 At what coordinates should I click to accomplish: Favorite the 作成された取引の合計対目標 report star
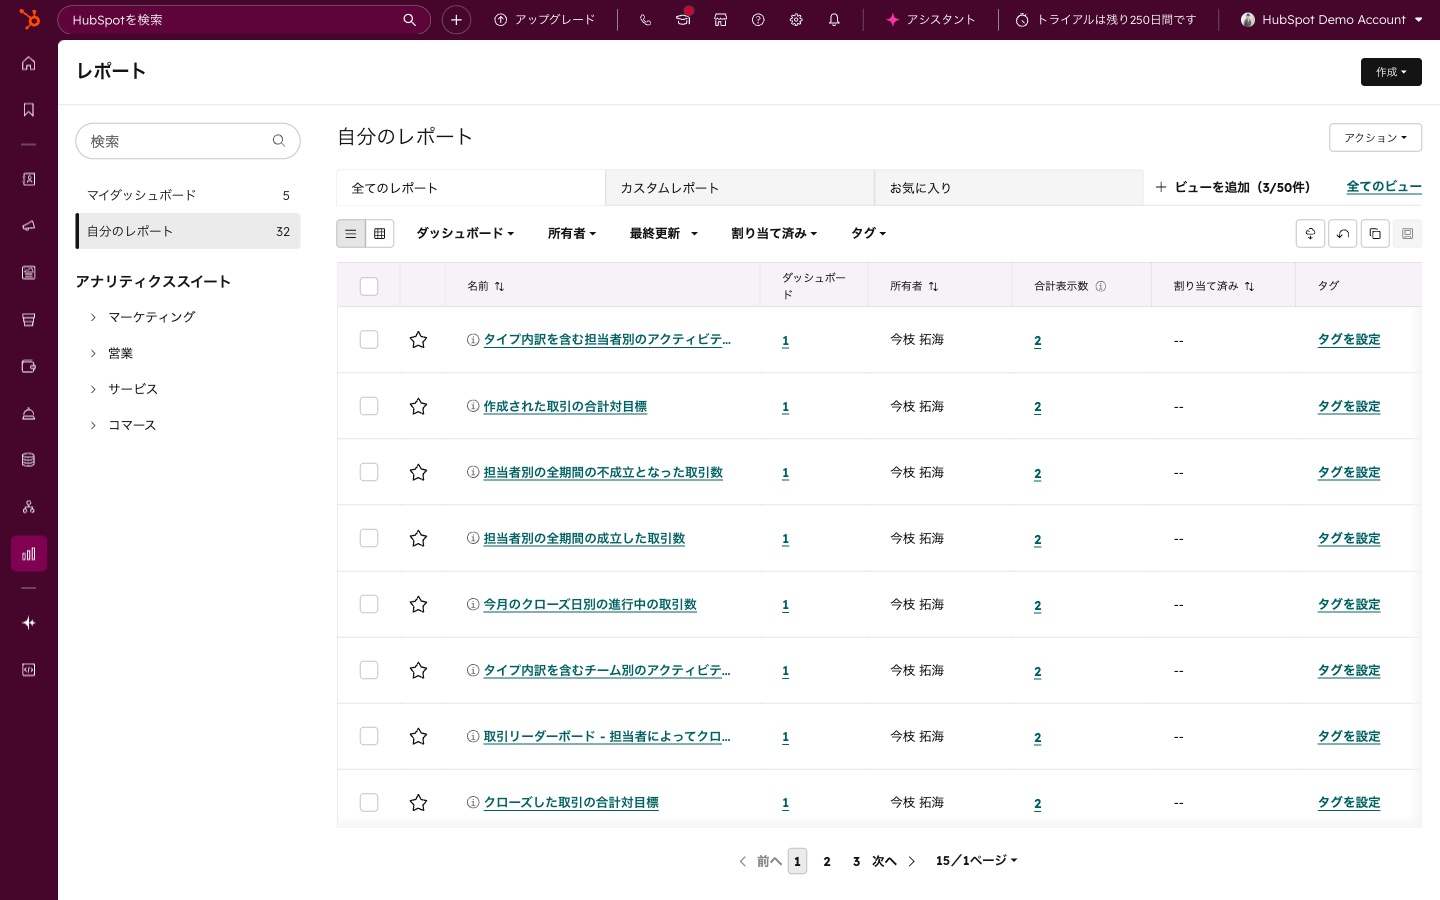point(418,406)
